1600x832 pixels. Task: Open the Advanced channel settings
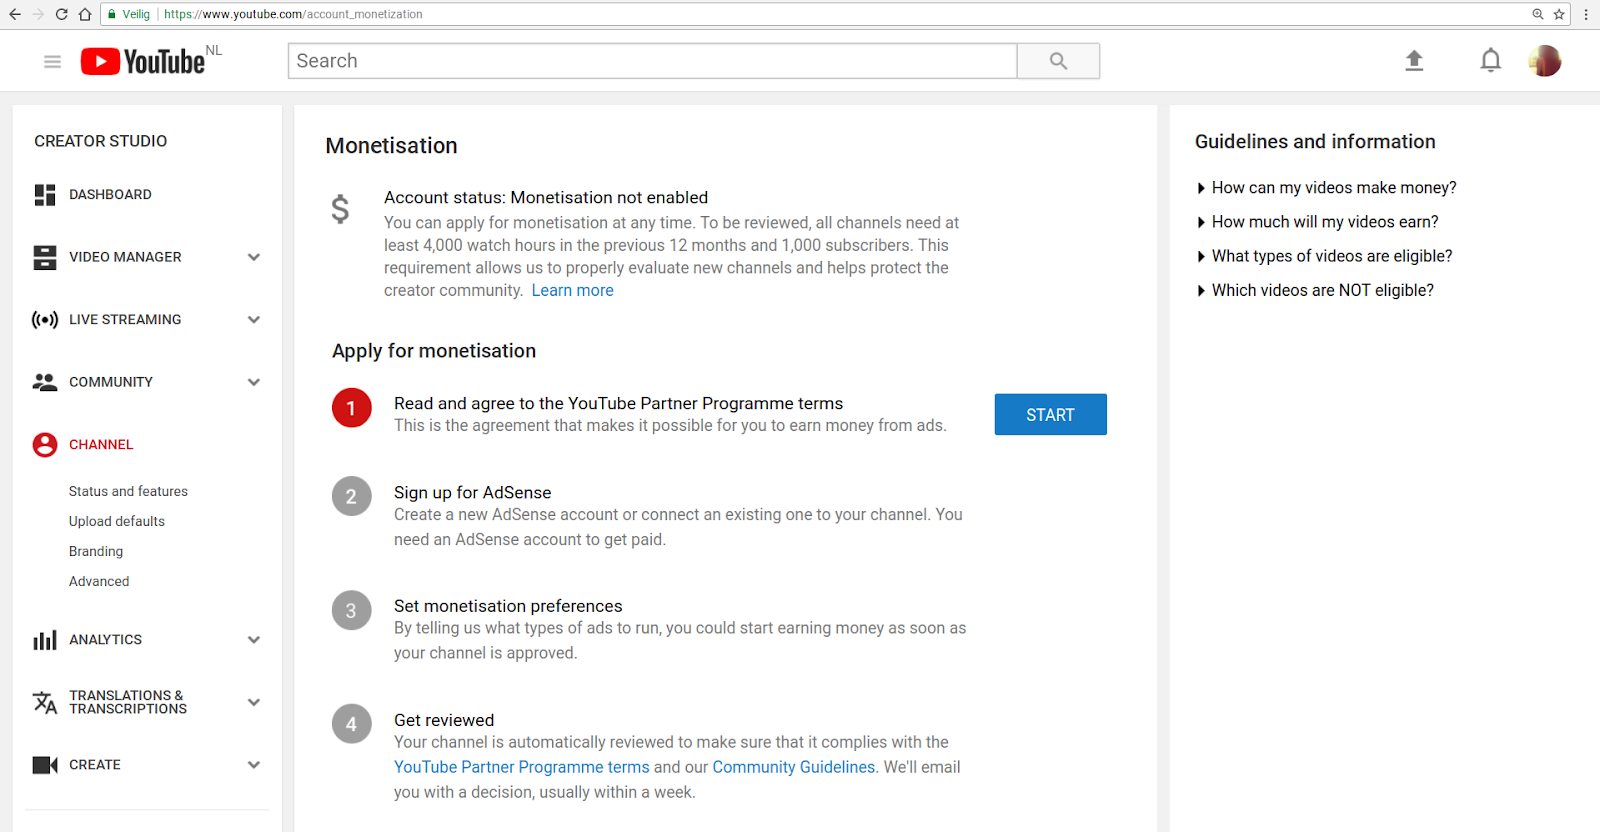point(99,581)
